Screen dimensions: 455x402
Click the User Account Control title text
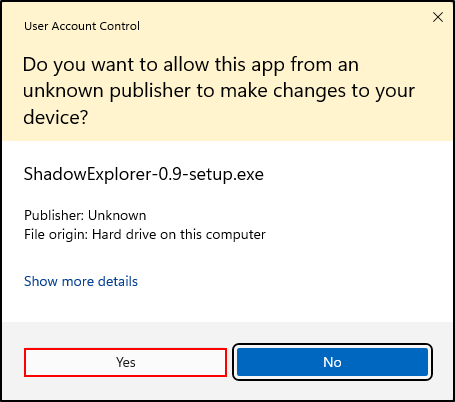click(x=82, y=26)
